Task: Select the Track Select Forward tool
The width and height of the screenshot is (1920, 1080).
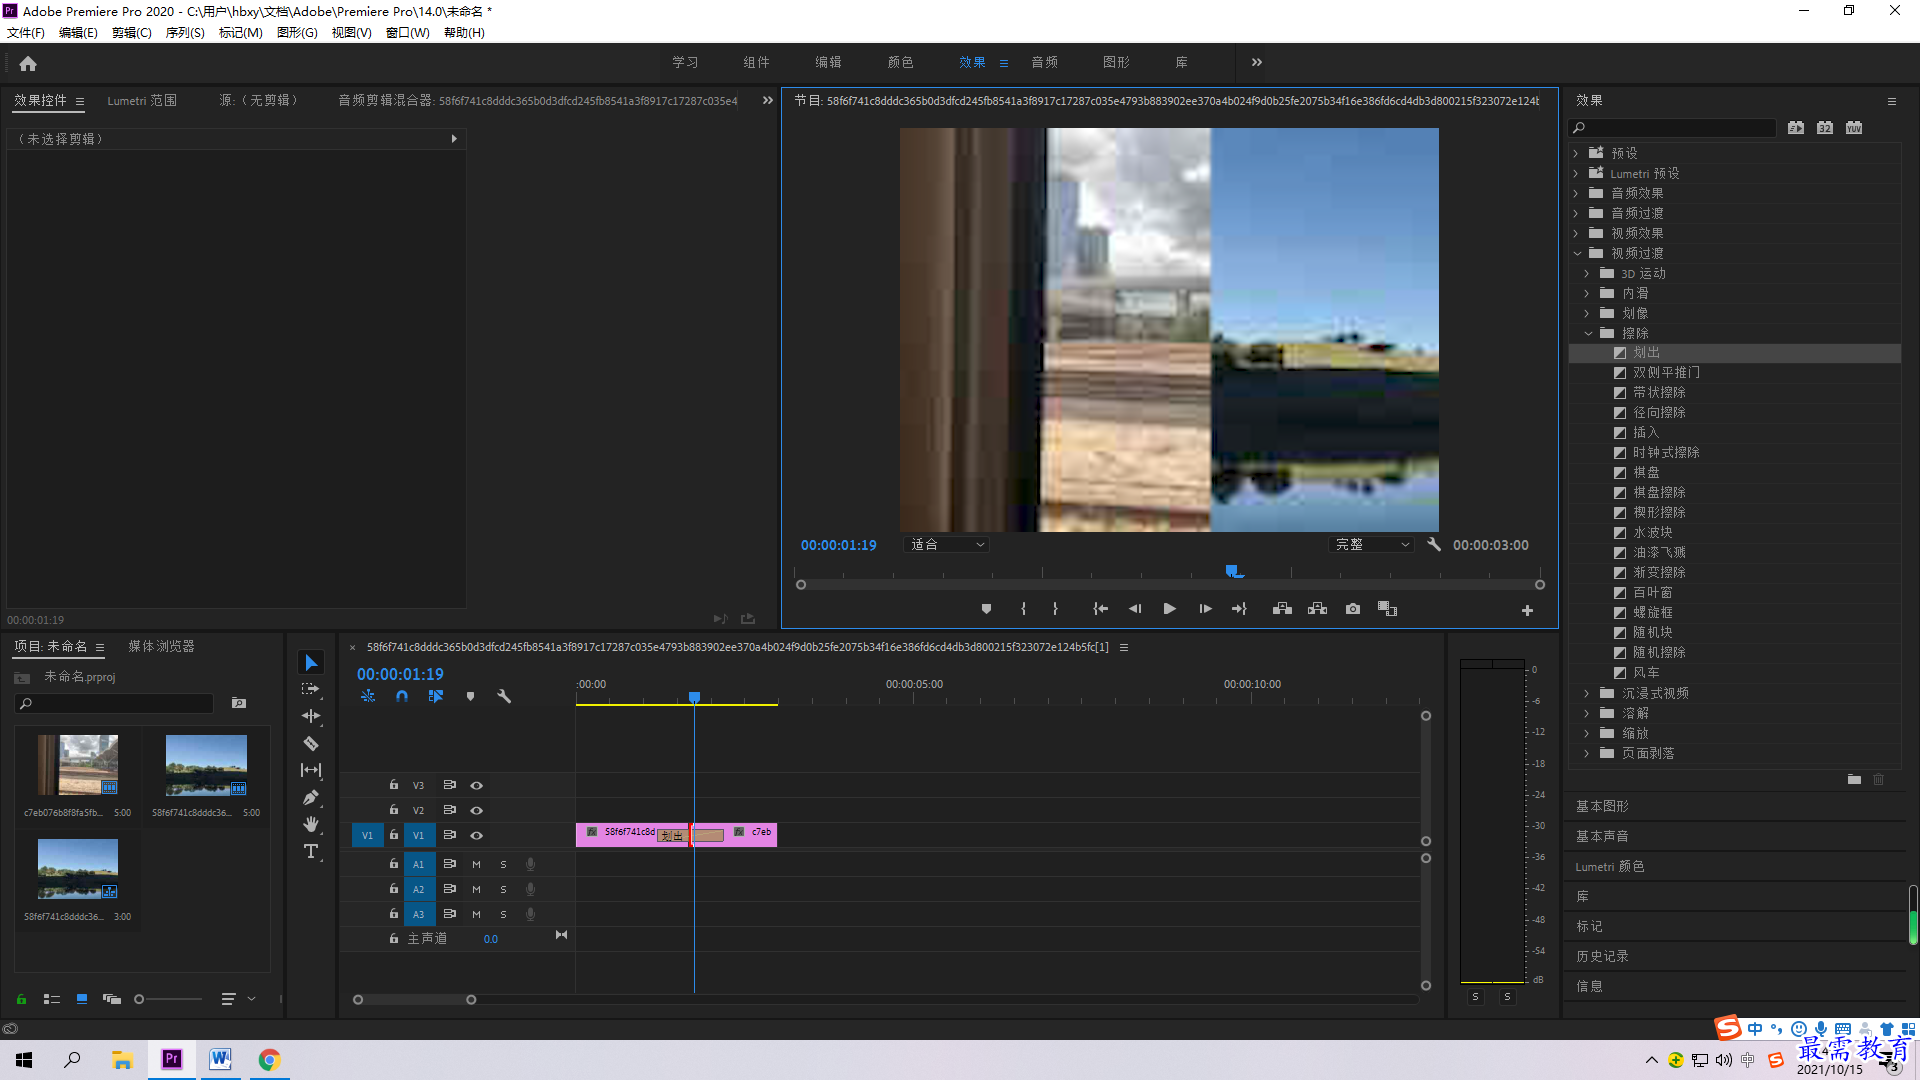Action: point(311,689)
